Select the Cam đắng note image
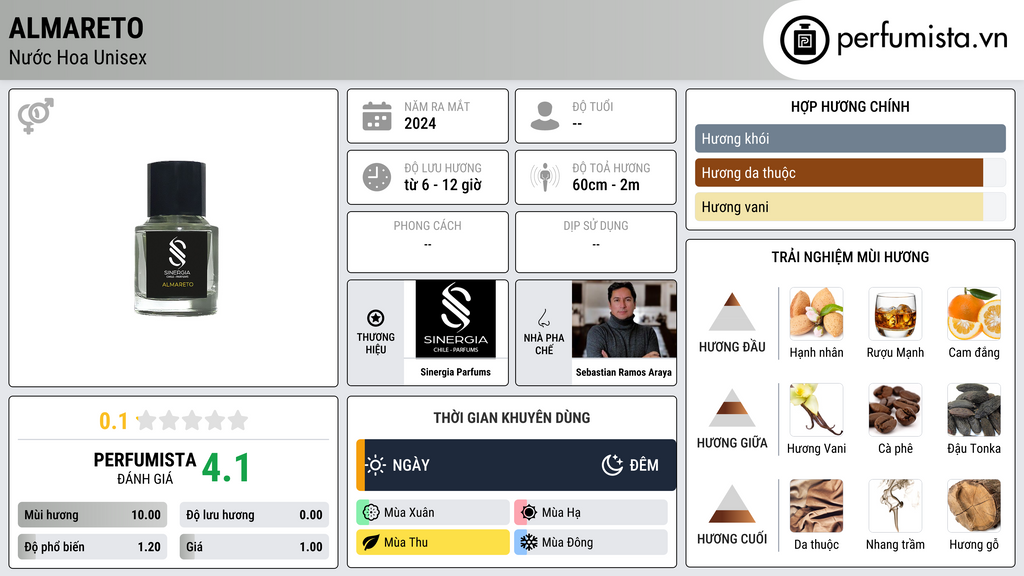Viewport: 1024px width, 576px height. [x=974, y=314]
